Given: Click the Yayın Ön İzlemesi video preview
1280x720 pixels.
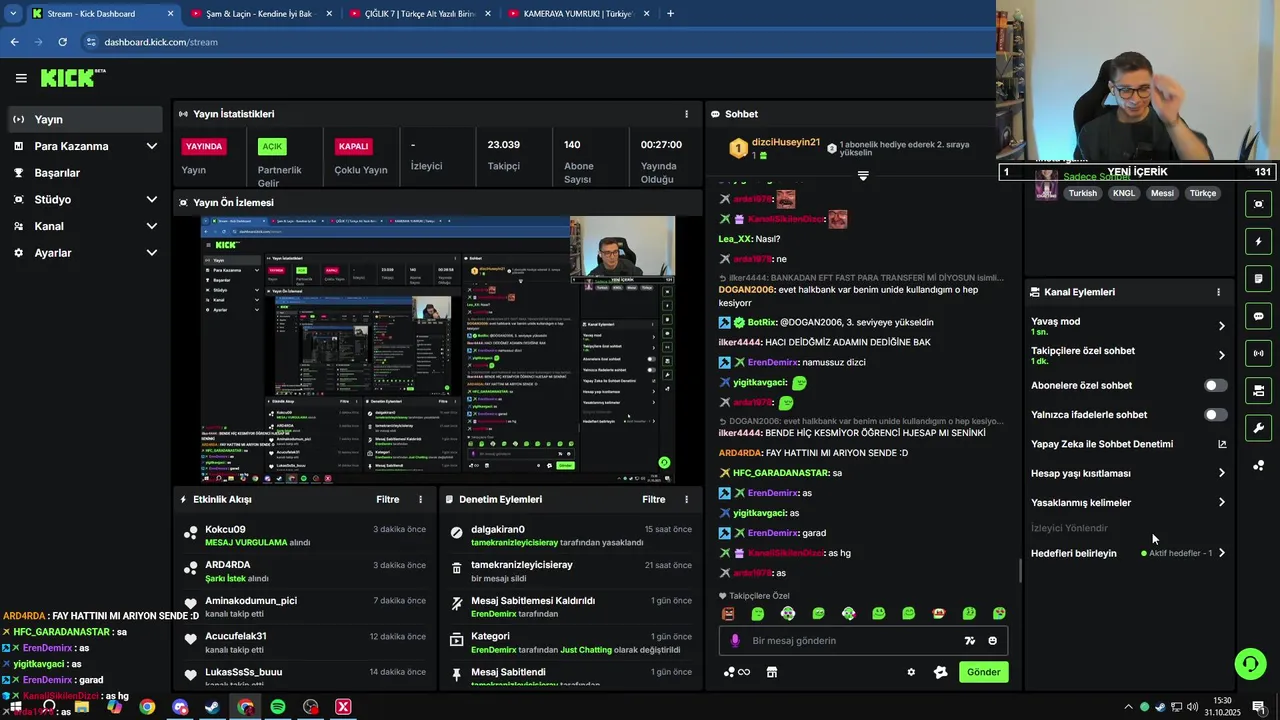Looking at the screenshot, I should coord(438,350).
